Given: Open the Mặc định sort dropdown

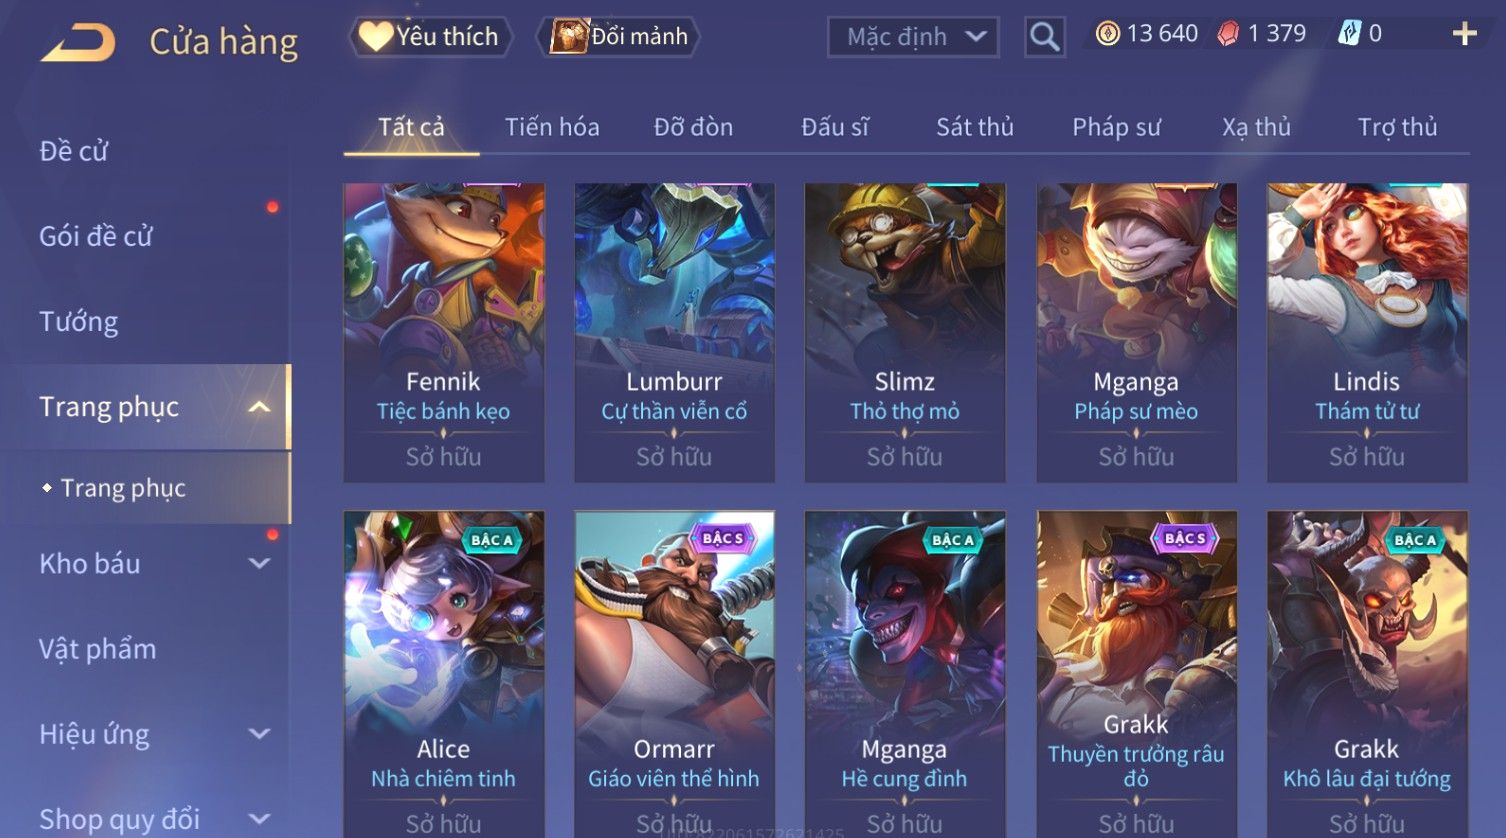Looking at the screenshot, I should point(913,37).
